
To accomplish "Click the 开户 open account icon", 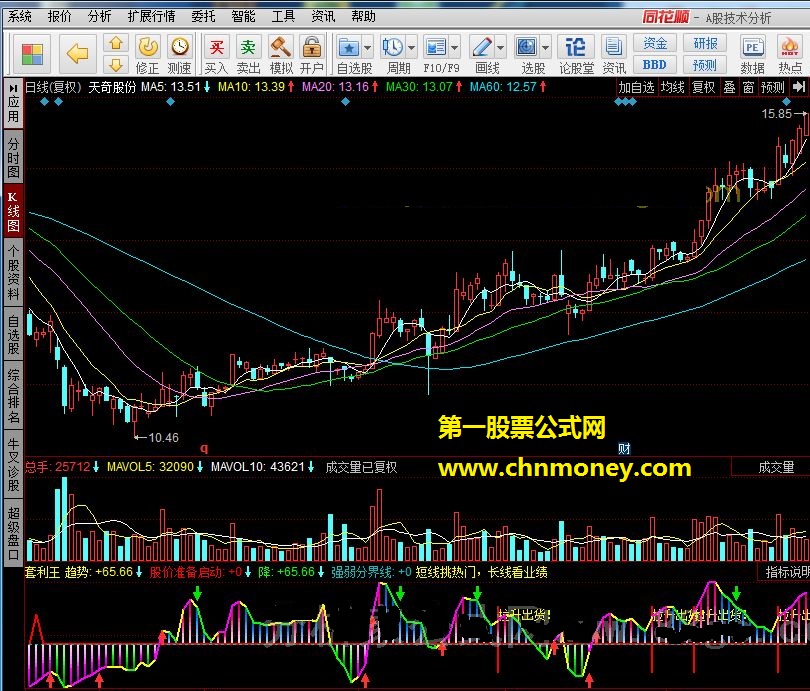I will click(312, 54).
